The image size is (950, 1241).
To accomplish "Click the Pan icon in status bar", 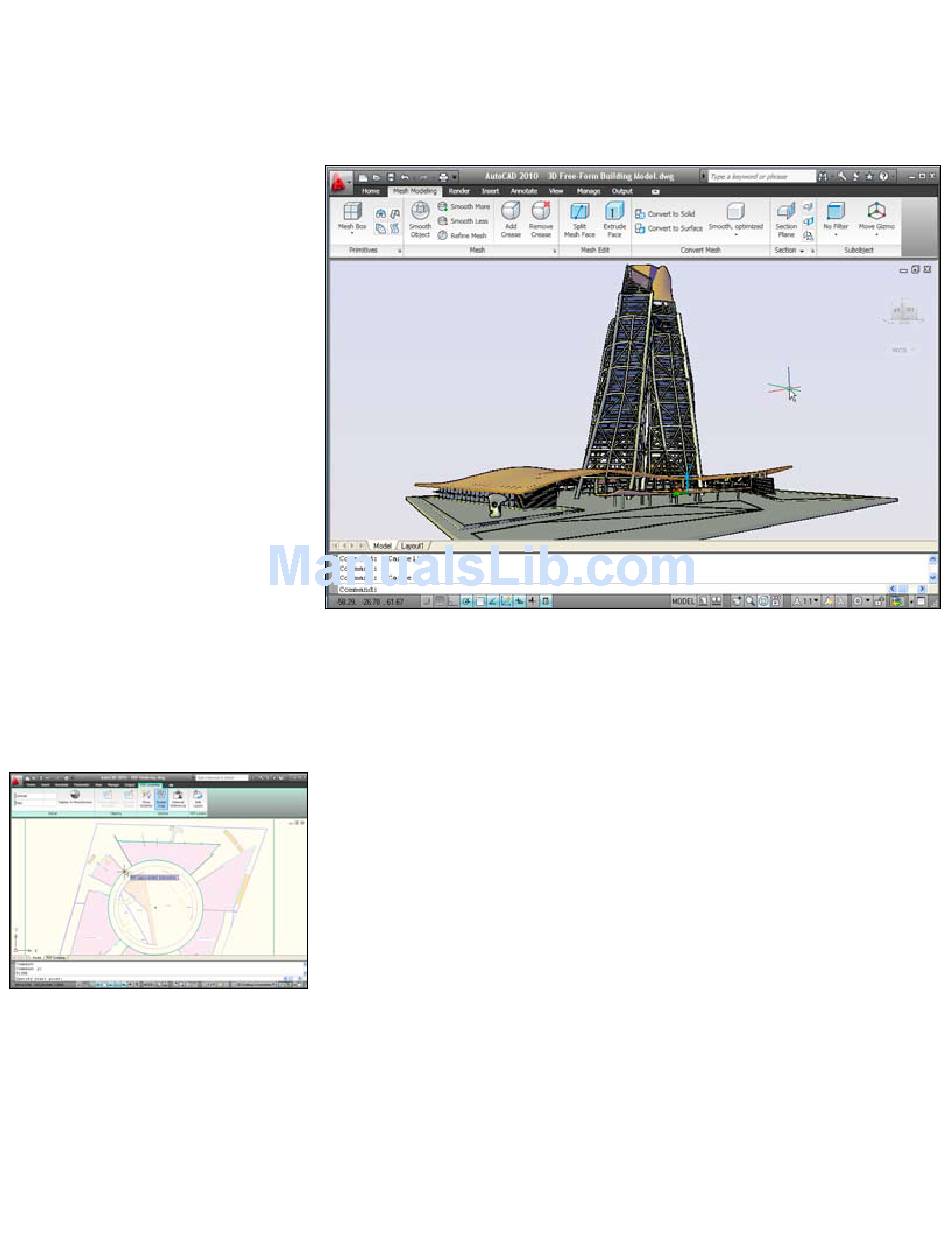I will click(737, 603).
